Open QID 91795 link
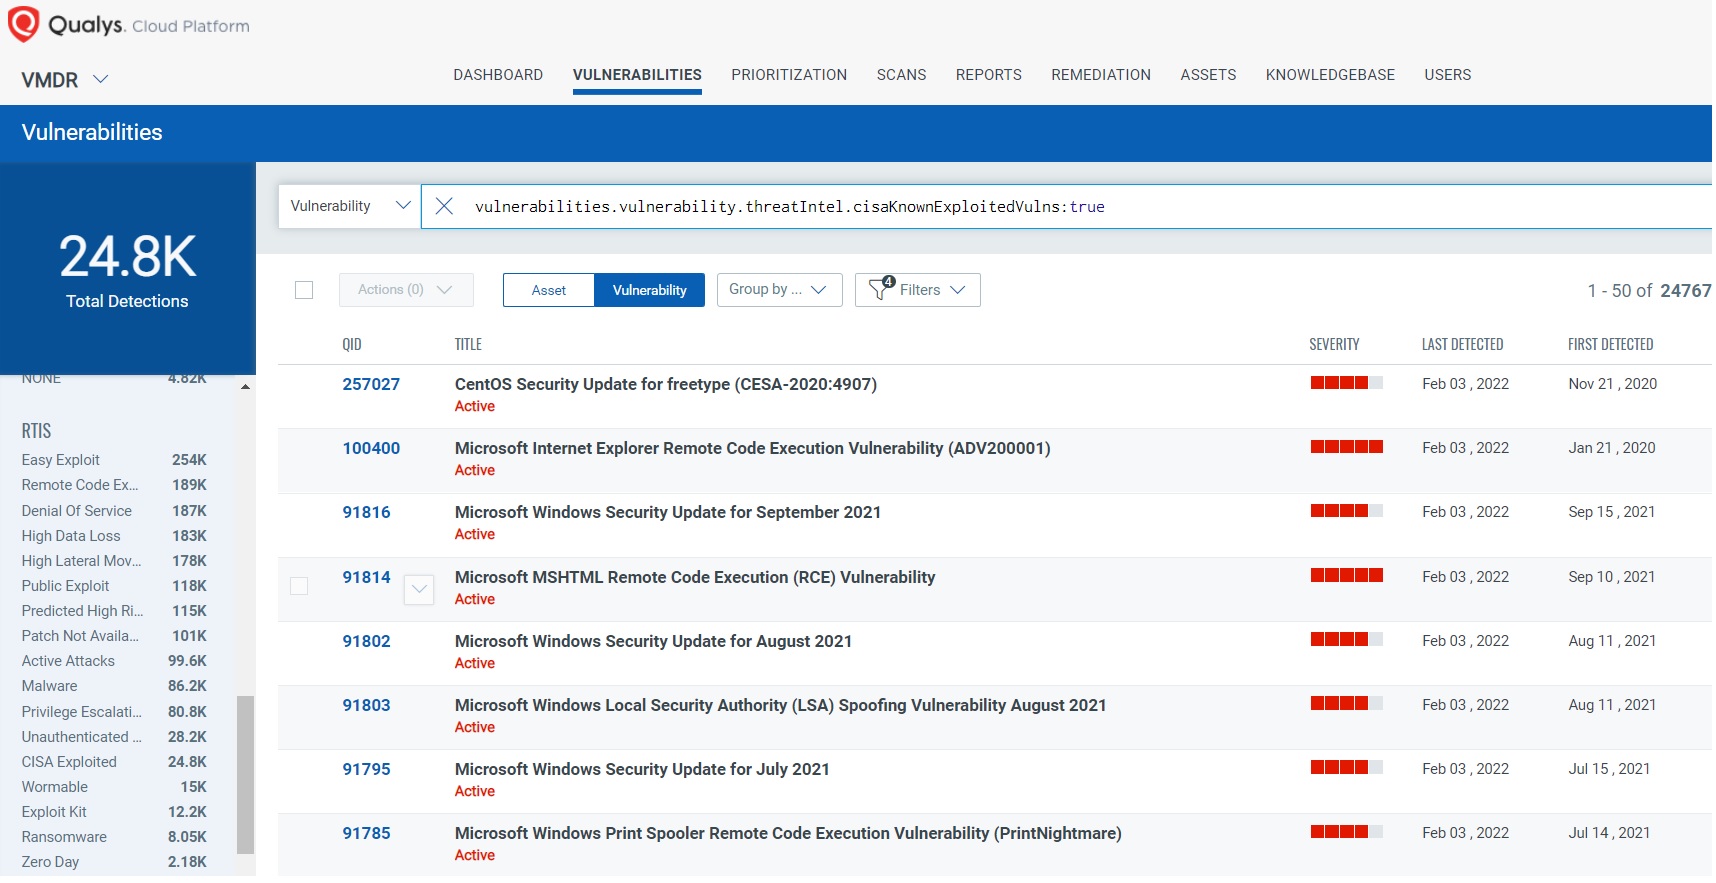This screenshot has width=1716, height=883. pos(366,769)
